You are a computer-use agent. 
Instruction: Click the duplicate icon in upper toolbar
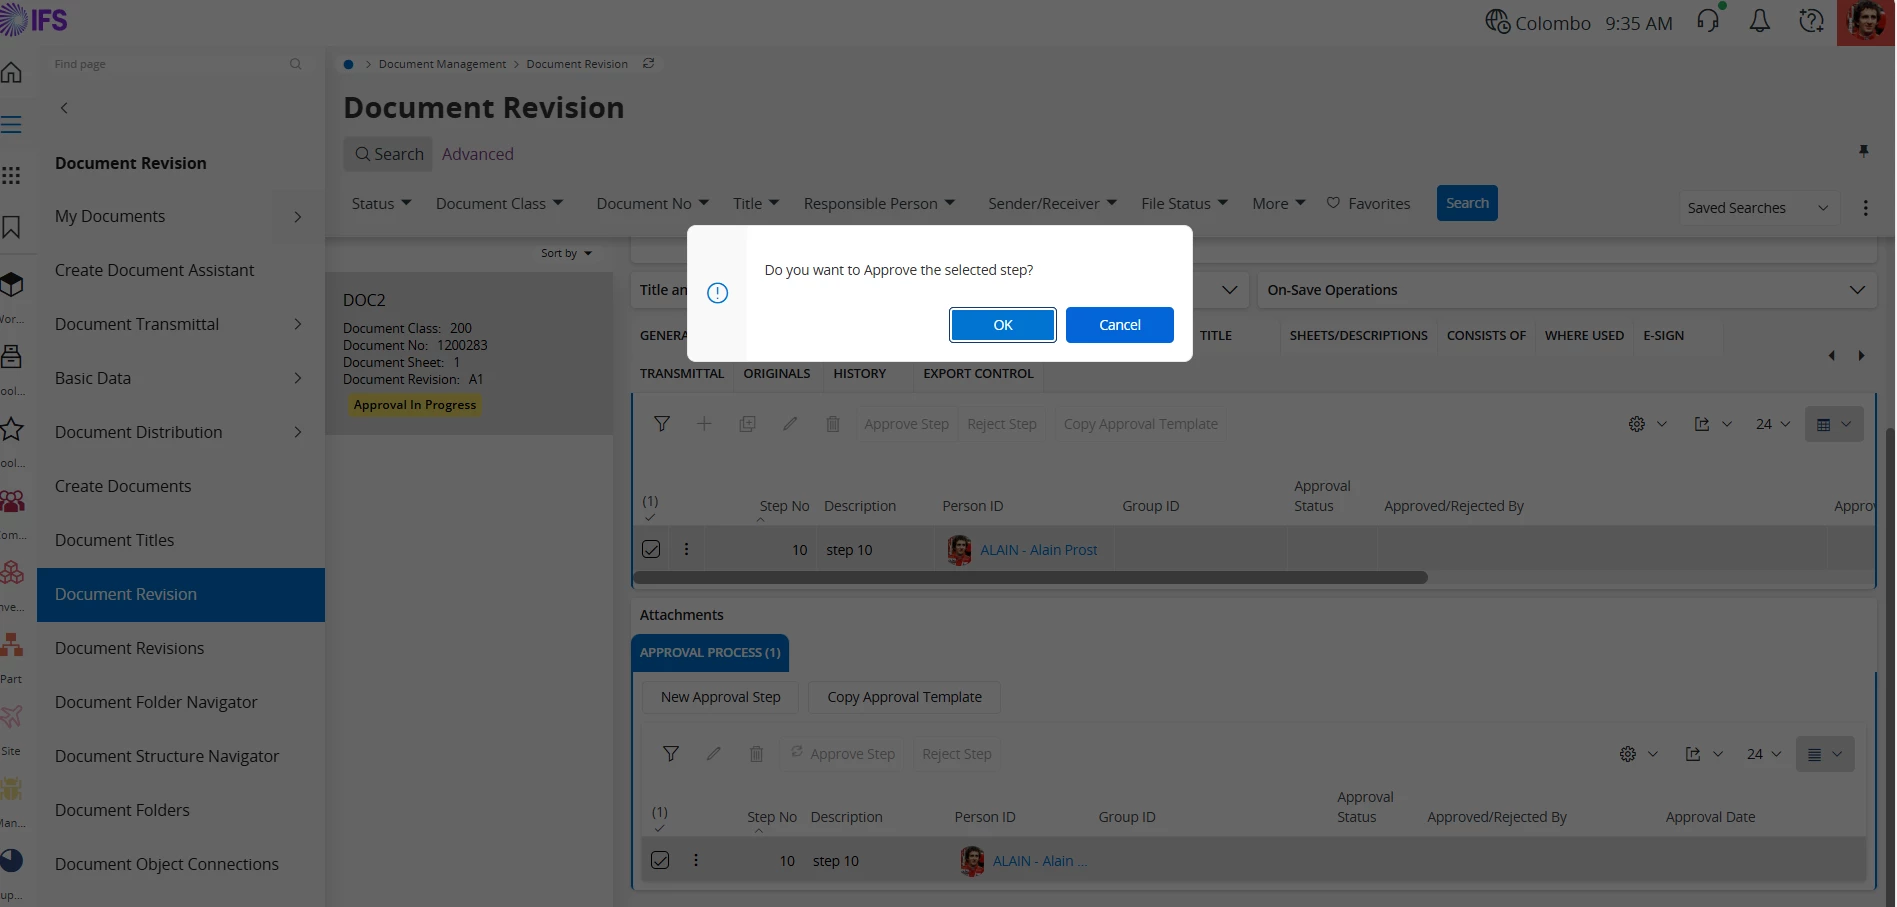(x=747, y=424)
